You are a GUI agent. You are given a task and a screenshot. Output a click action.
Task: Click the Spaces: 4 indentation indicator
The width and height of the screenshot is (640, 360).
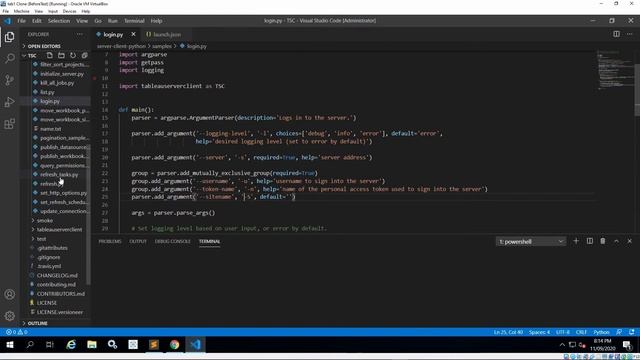coord(539,332)
